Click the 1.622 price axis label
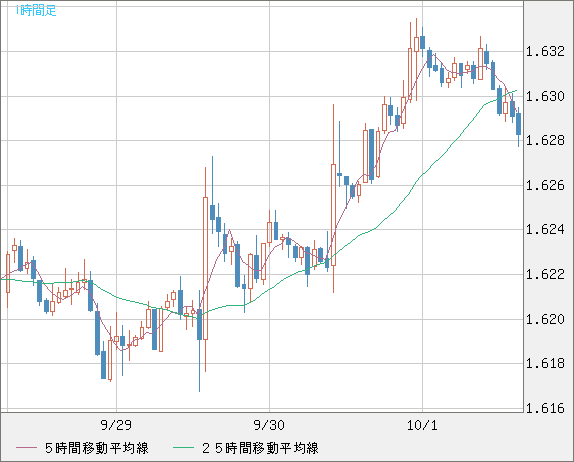This screenshot has width=574, height=462. click(x=545, y=275)
